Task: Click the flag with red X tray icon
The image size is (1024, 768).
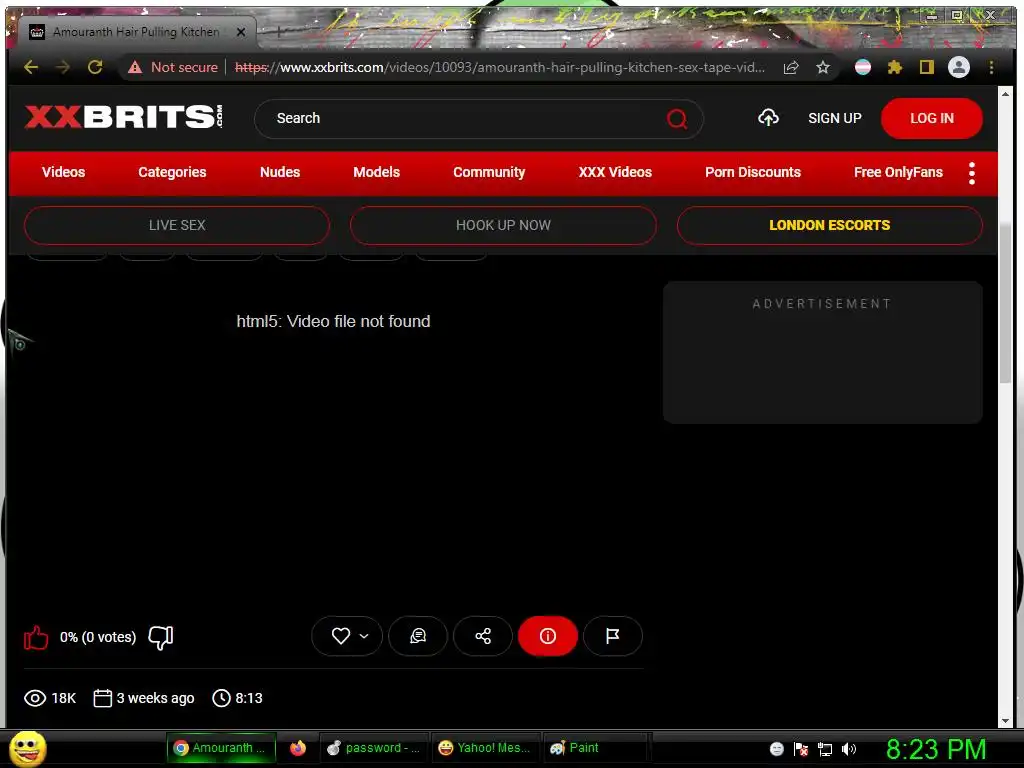Action: click(x=801, y=749)
